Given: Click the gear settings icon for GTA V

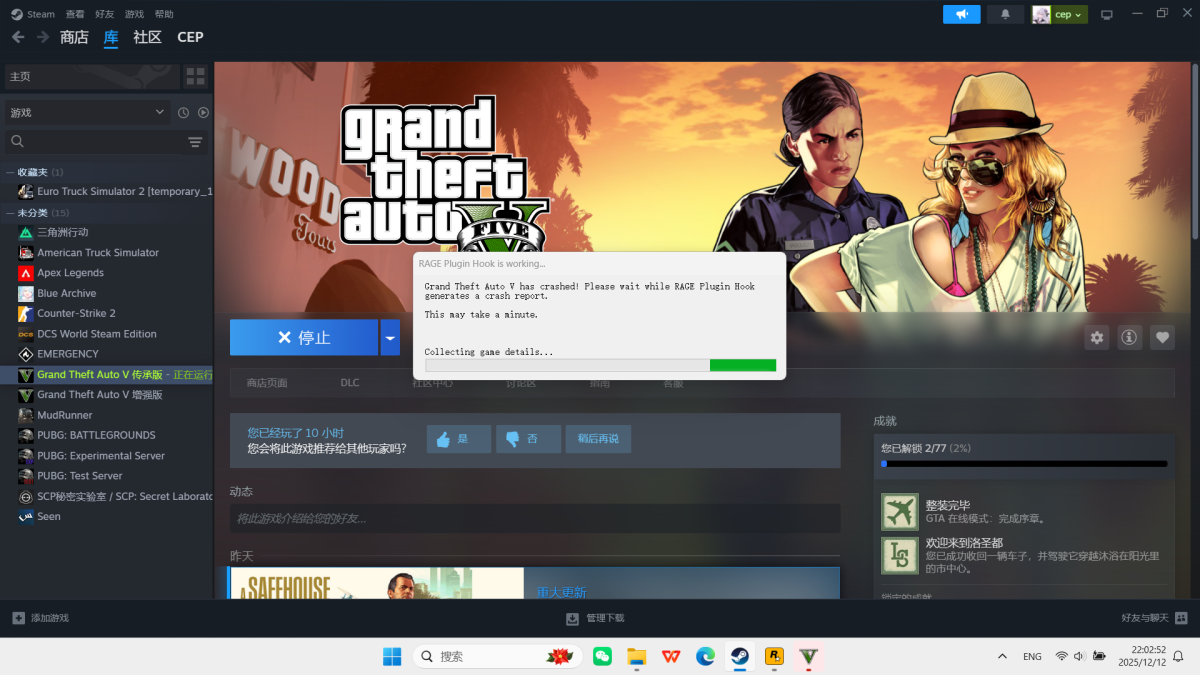Looking at the screenshot, I should coord(1097,338).
